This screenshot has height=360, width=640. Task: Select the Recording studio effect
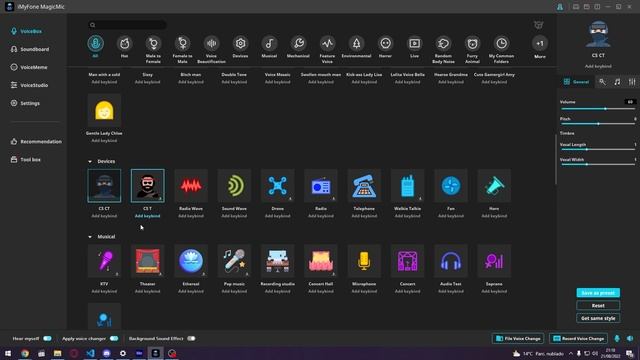tap(278, 261)
